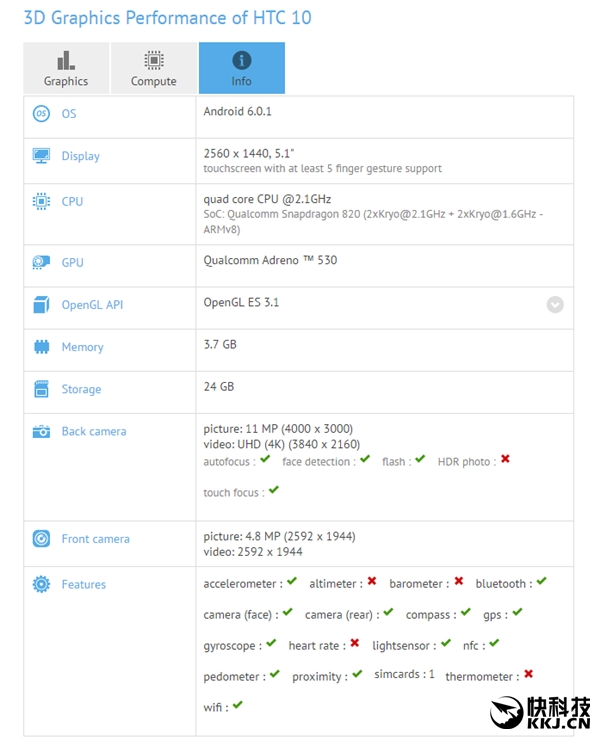Select the Info tab
This screenshot has height=739, width=600.
[x=242, y=68]
